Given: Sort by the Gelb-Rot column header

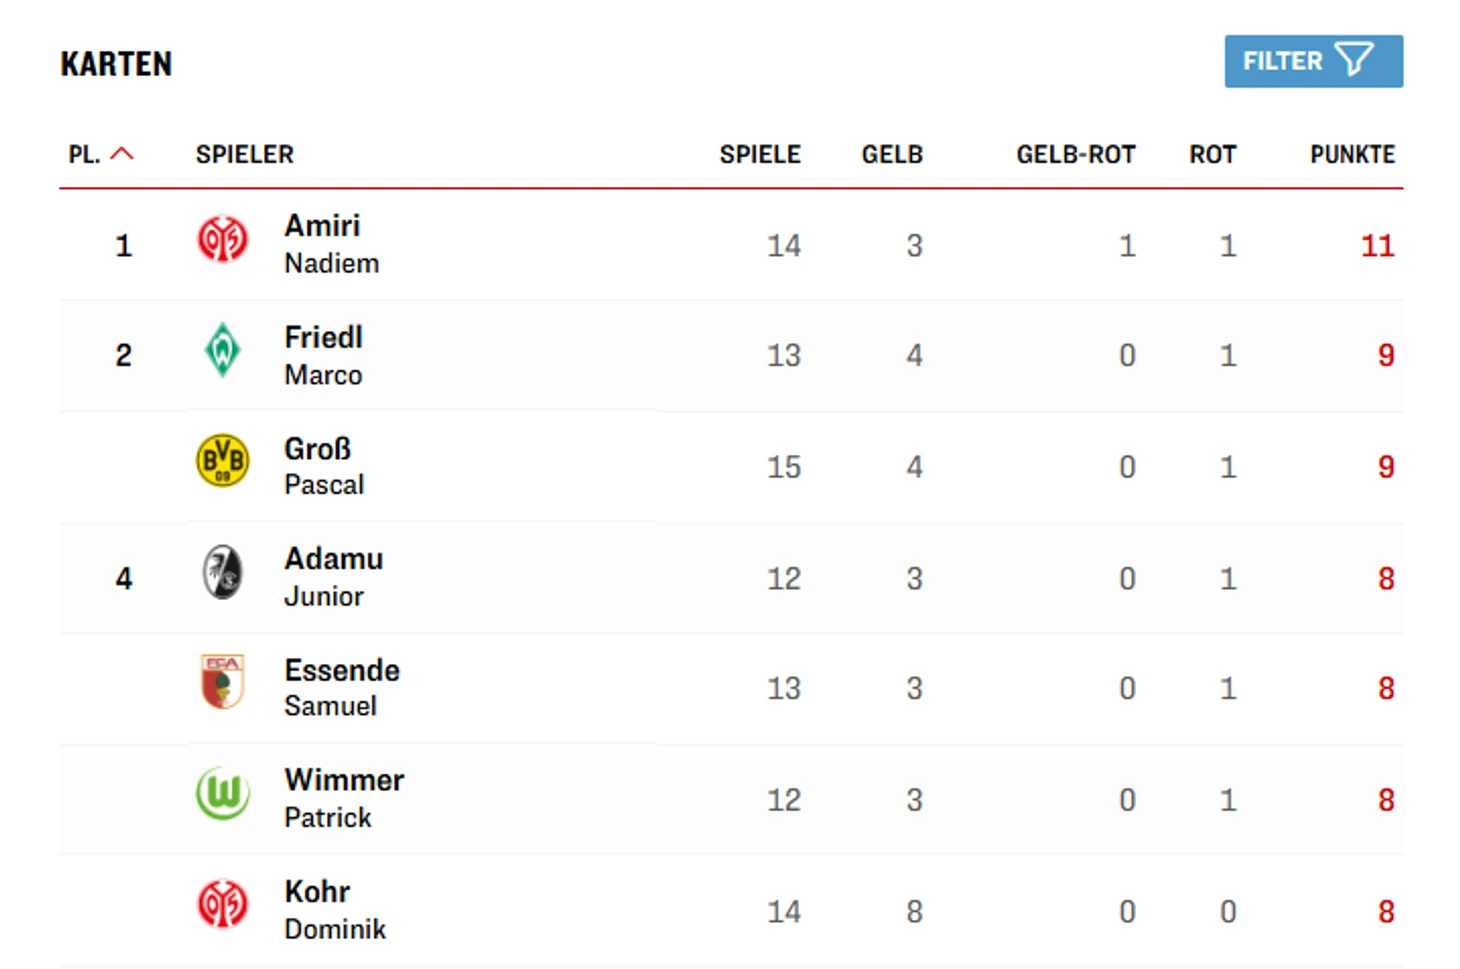Looking at the screenshot, I should pyautogui.click(x=1075, y=155).
